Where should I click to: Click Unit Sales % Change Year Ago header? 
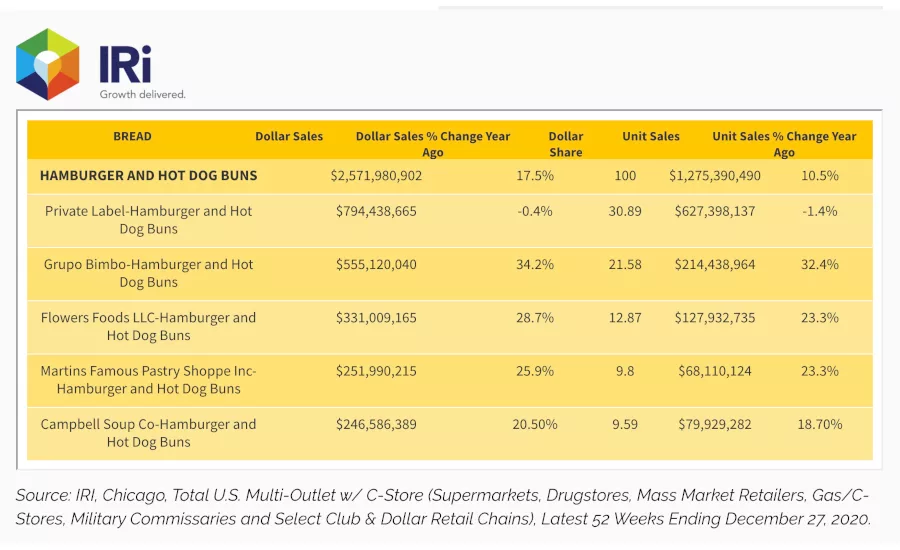coord(784,144)
